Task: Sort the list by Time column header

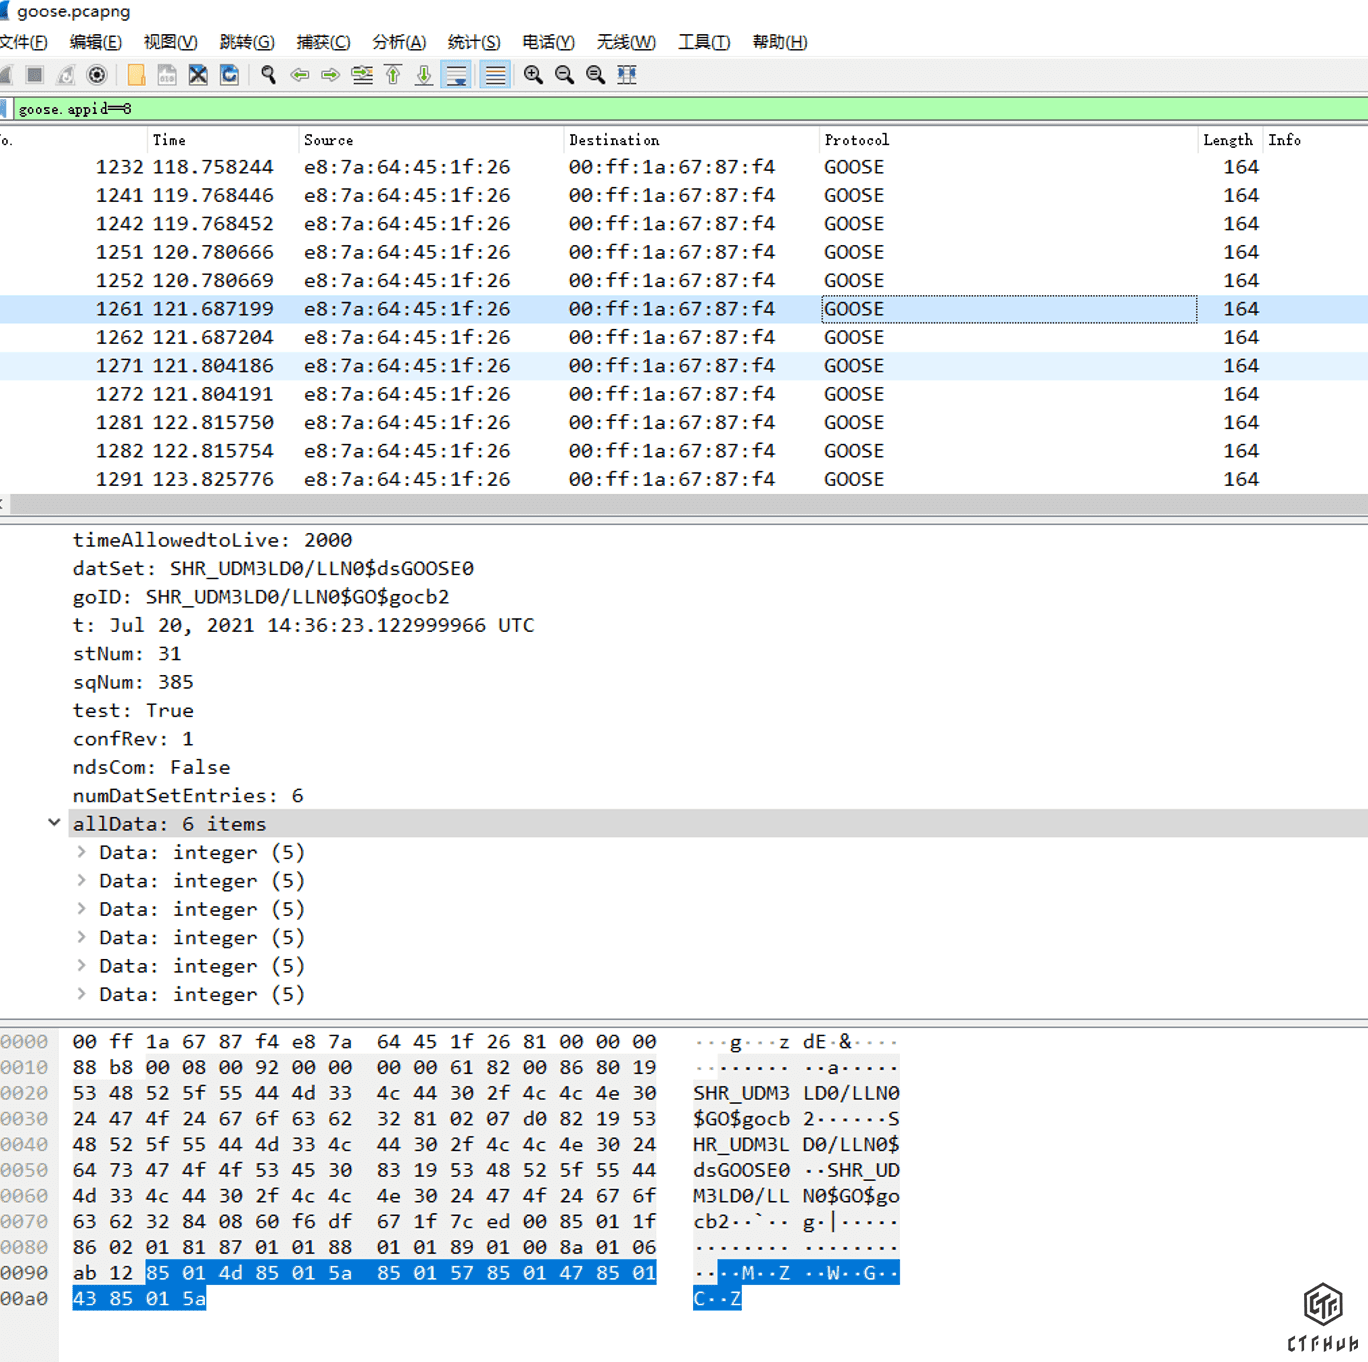Action: click(x=169, y=140)
